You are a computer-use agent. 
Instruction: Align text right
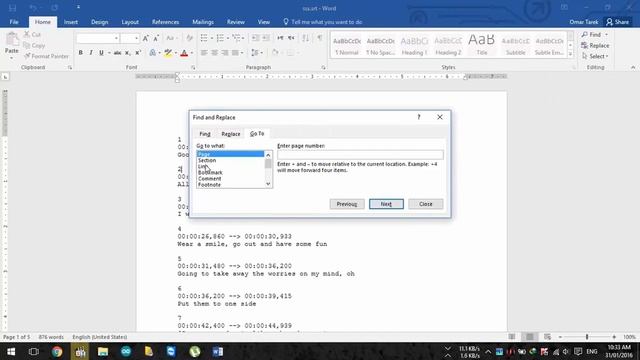click(x=224, y=53)
